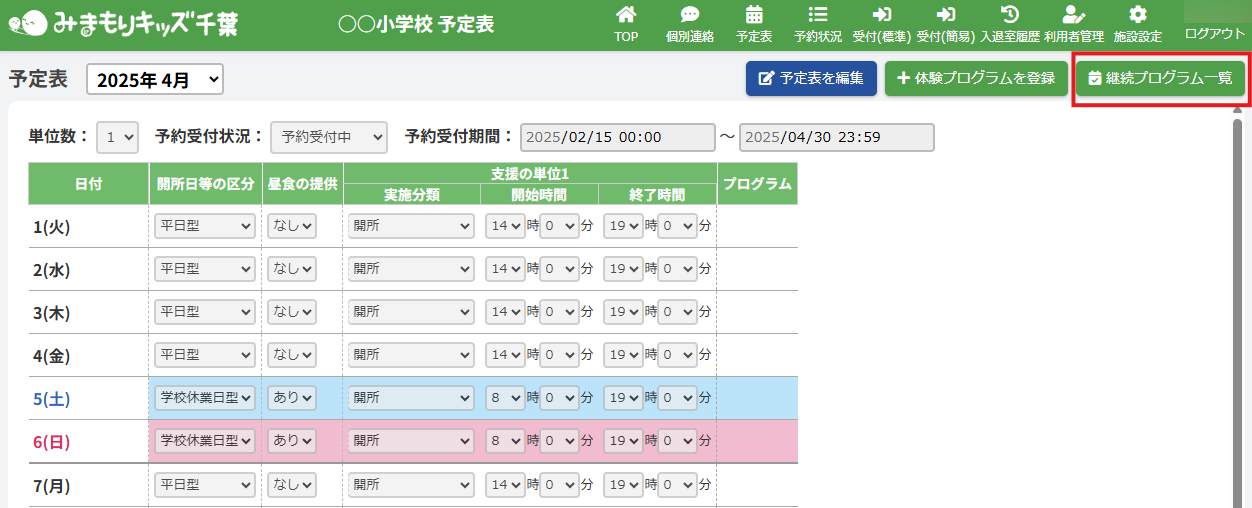This screenshot has height=508, width=1252.
Task: Open the 2025年 4月 month dropdown
Action: [155, 80]
